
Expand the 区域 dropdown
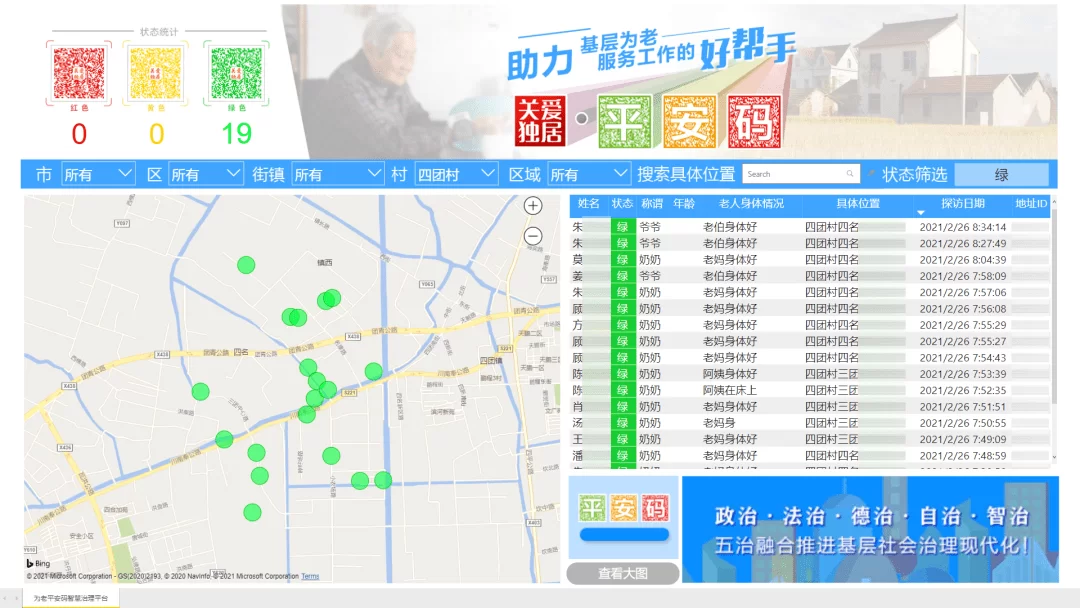click(x=588, y=174)
